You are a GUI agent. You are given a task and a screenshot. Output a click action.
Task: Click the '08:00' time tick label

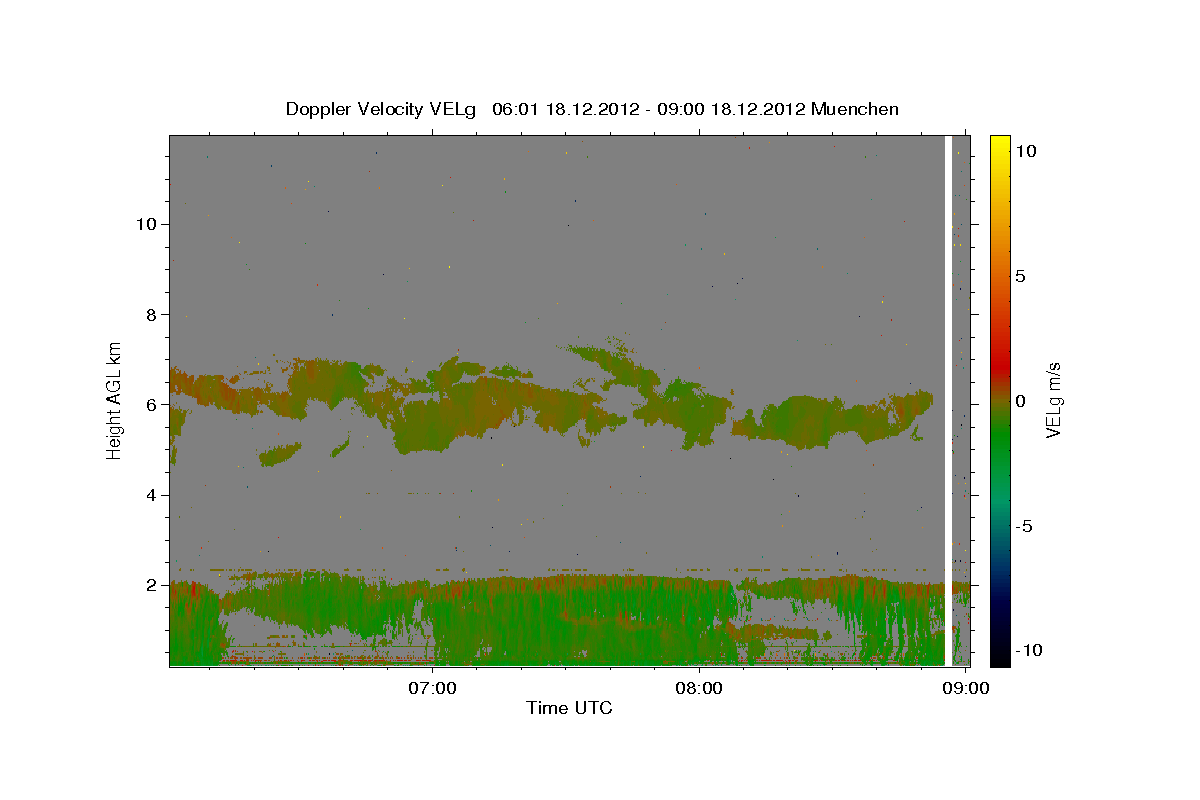pyautogui.click(x=699, y=688)
